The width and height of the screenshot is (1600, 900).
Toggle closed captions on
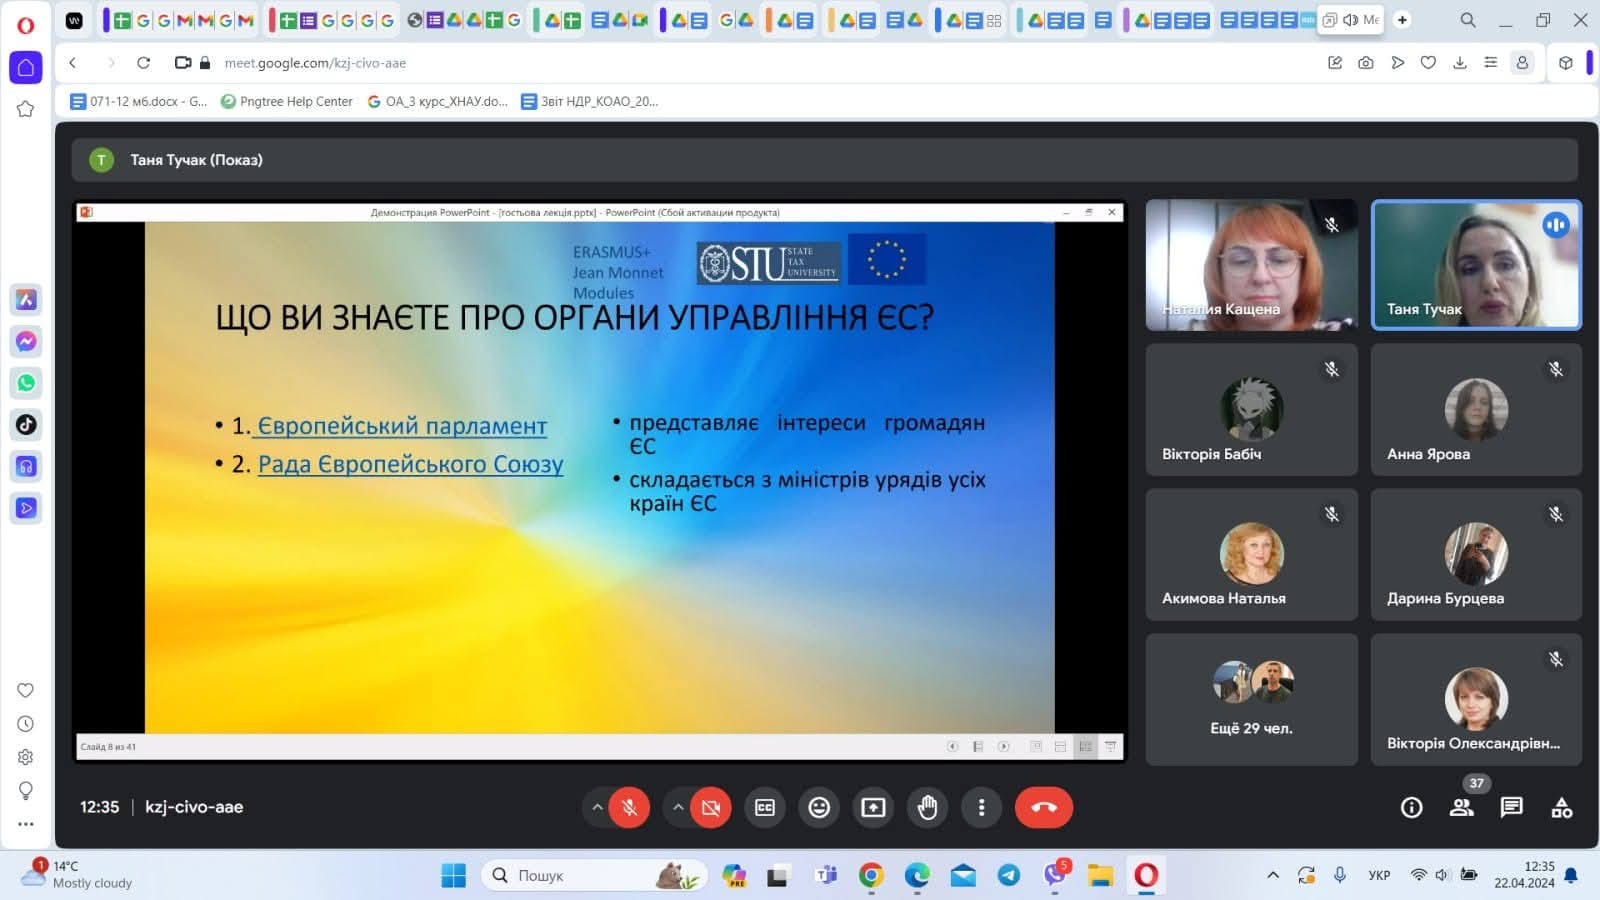coord(765,807)
